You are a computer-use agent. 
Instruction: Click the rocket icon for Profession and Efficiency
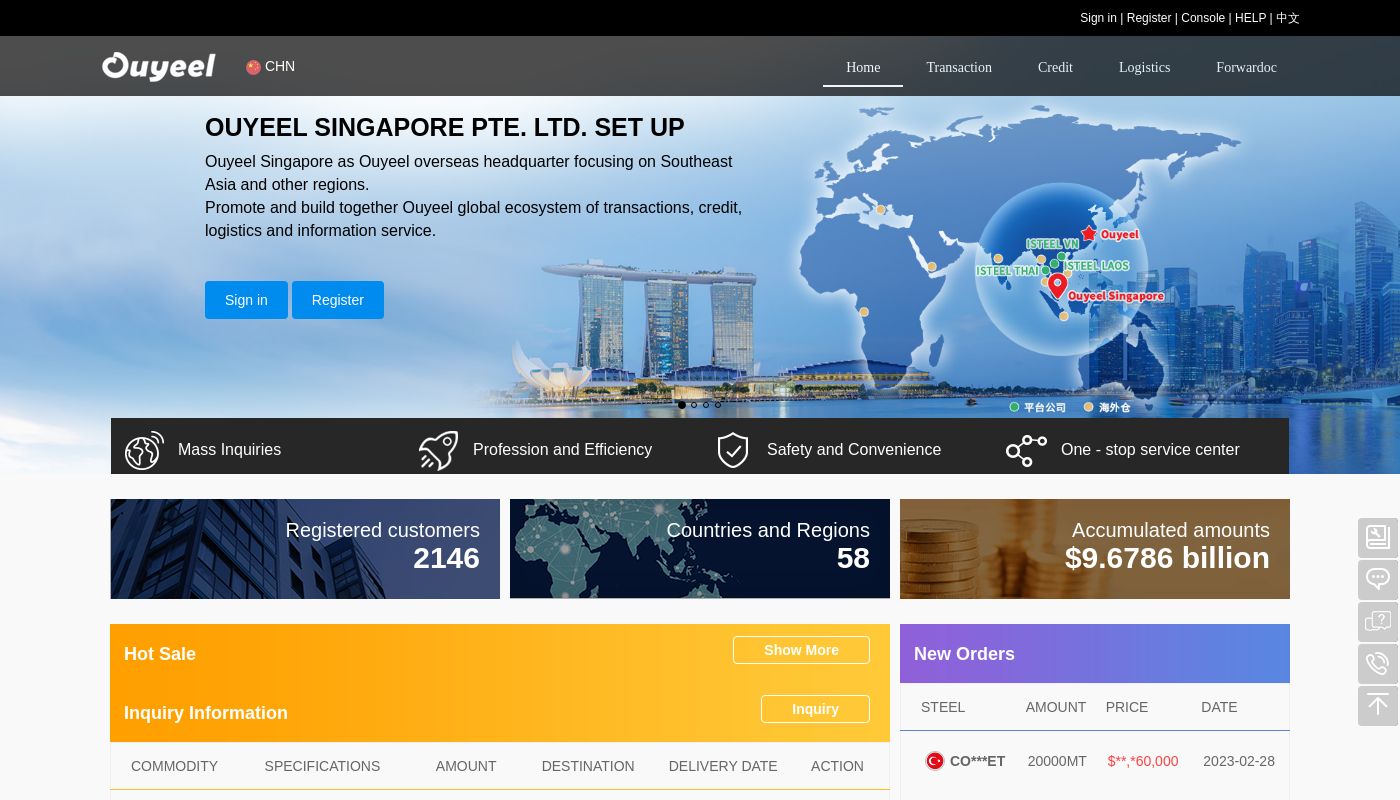438,450
